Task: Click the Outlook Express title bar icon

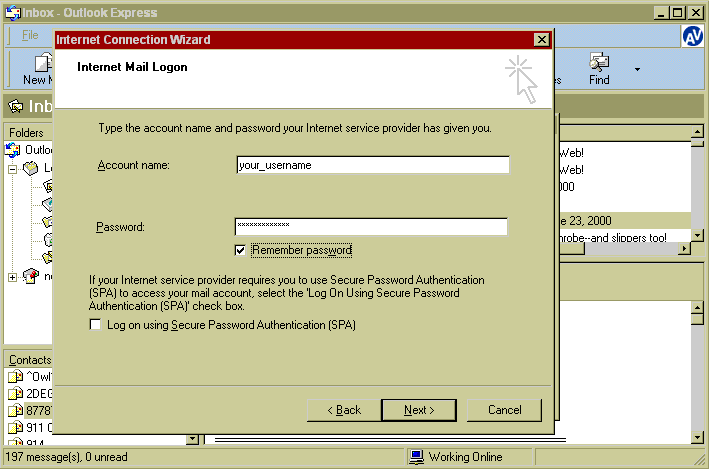Action: point(13,13)
